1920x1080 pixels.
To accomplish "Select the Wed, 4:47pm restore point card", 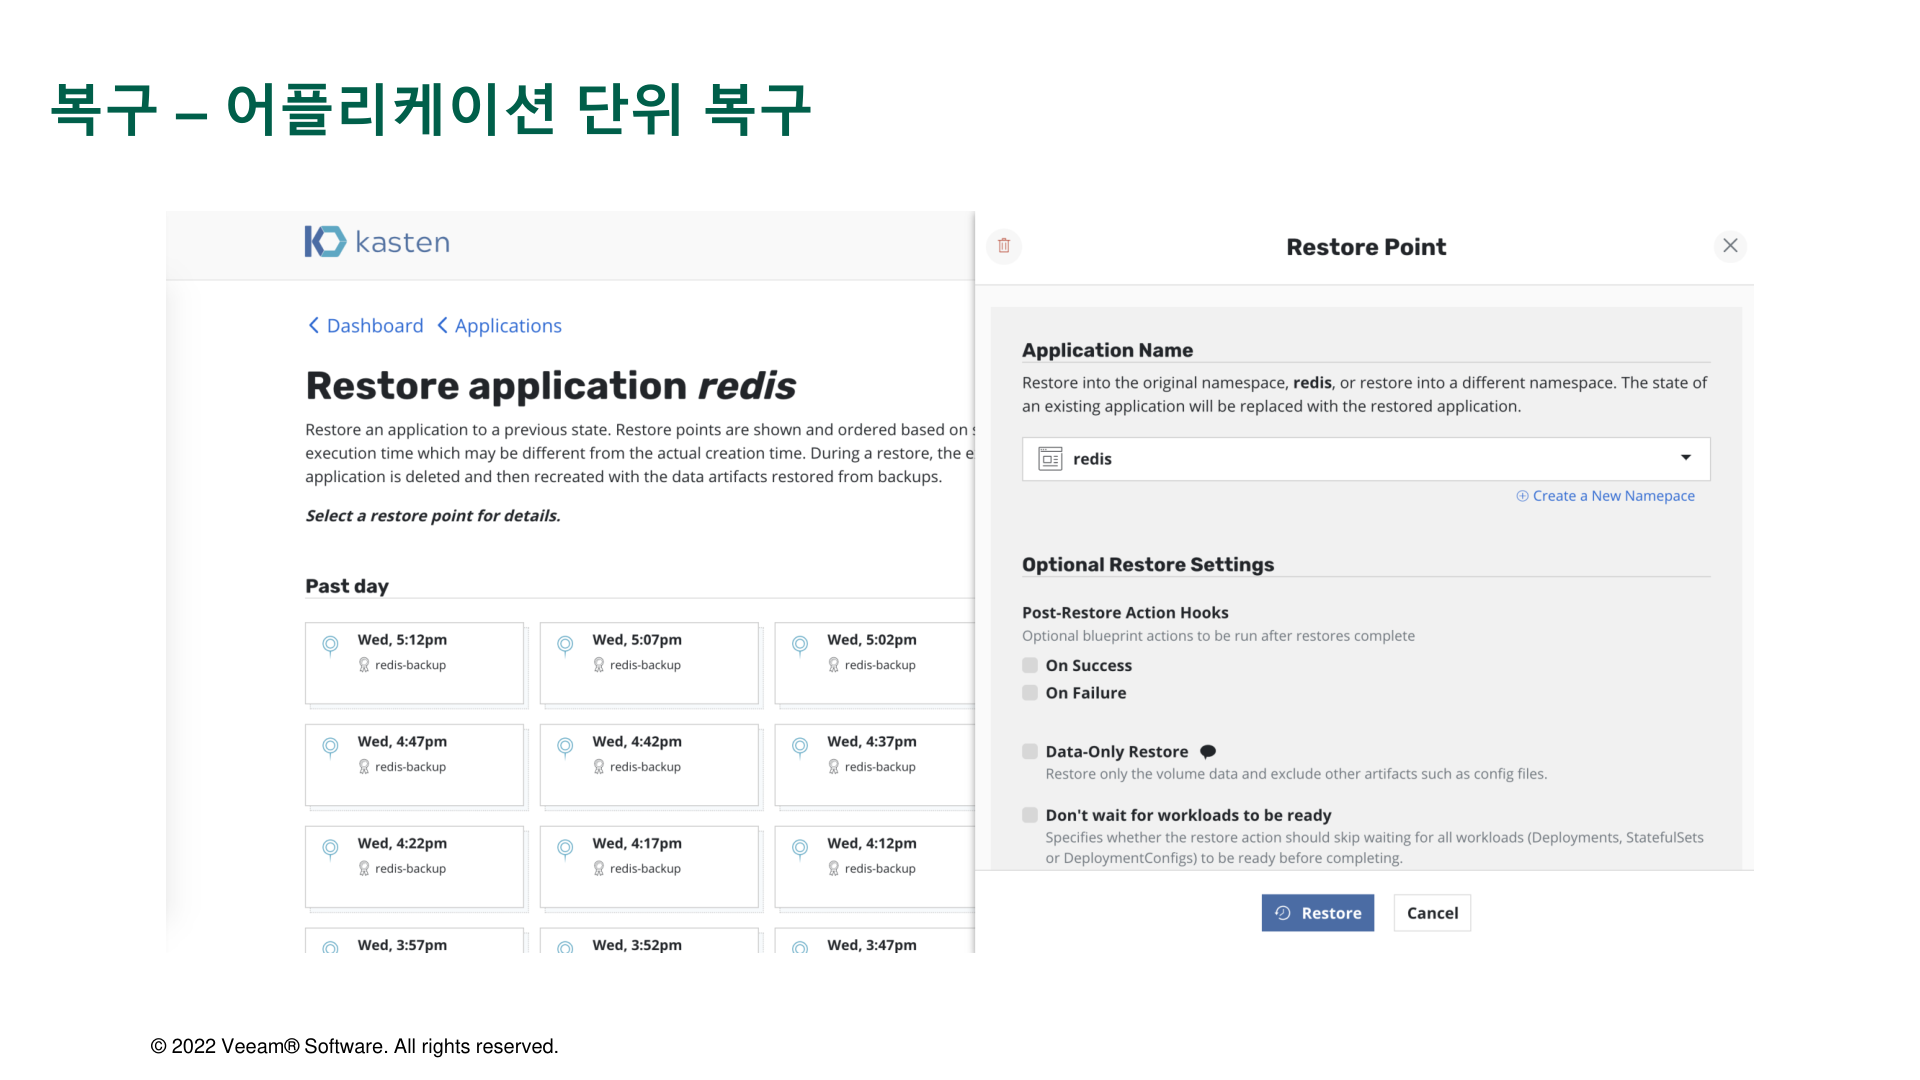I will pos(414,765).
